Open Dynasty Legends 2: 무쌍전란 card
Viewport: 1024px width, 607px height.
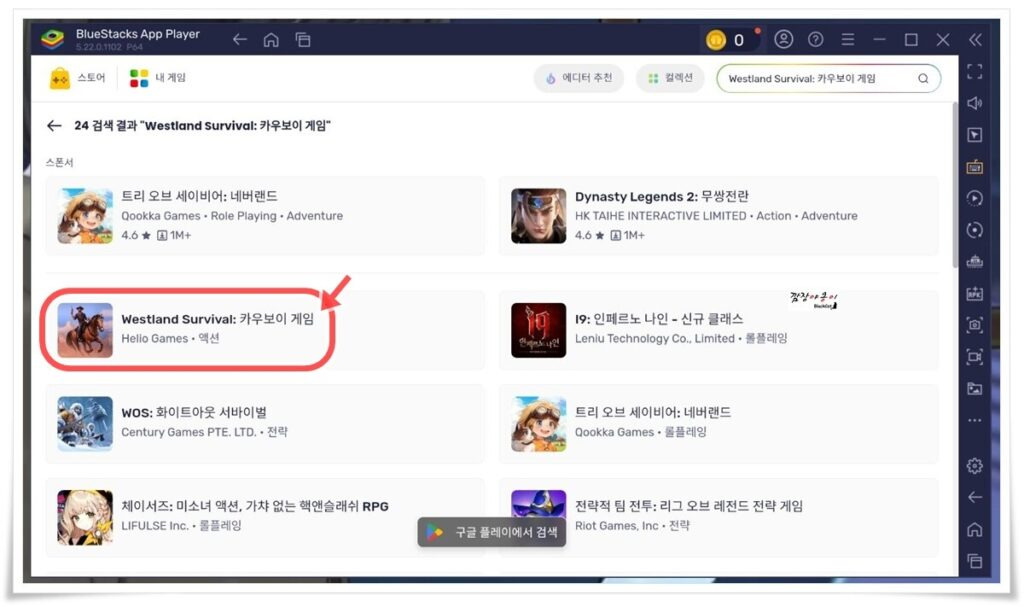click(x=718, y=216)
